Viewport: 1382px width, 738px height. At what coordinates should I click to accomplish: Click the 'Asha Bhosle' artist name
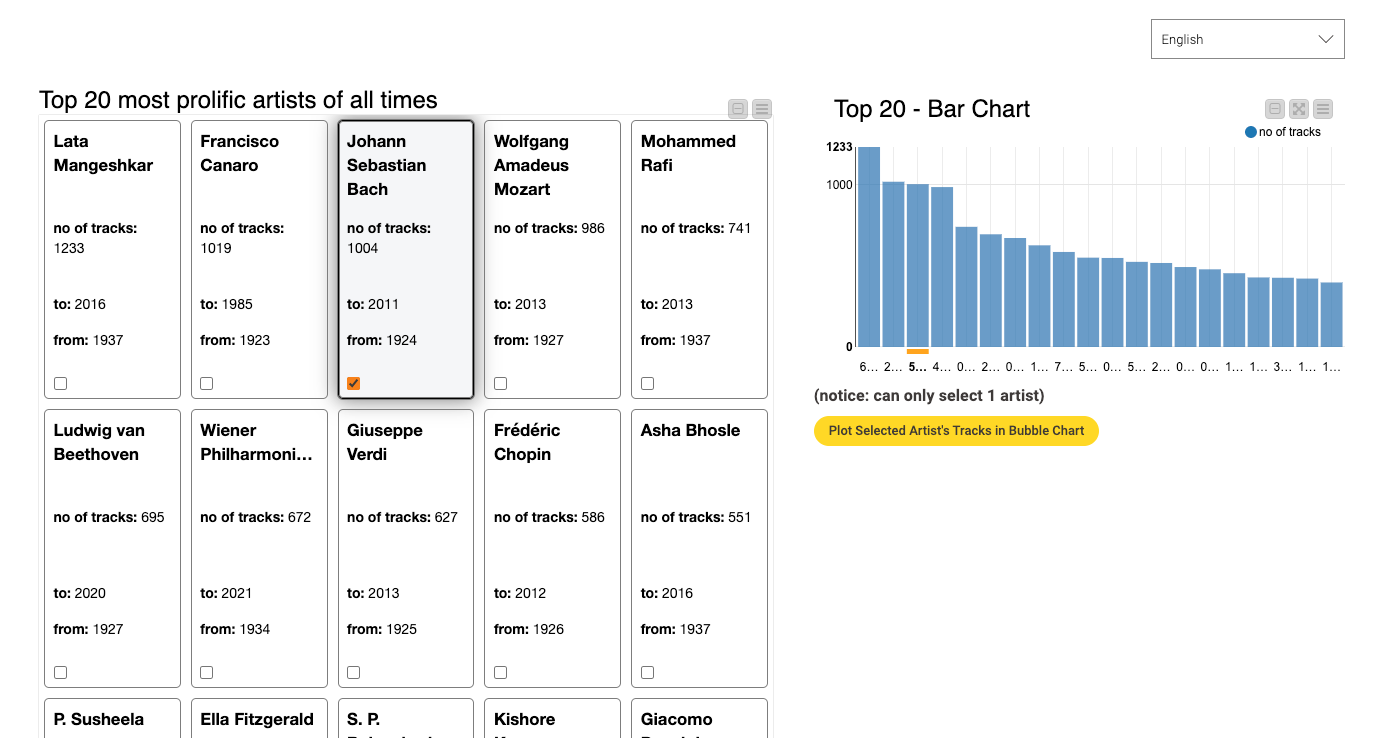pyautogui.click(x=690, y=430)
